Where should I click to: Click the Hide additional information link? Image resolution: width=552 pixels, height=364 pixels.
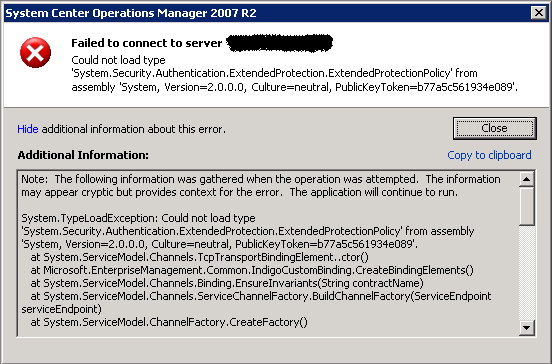pyautogui.click(x=28, y=129)
